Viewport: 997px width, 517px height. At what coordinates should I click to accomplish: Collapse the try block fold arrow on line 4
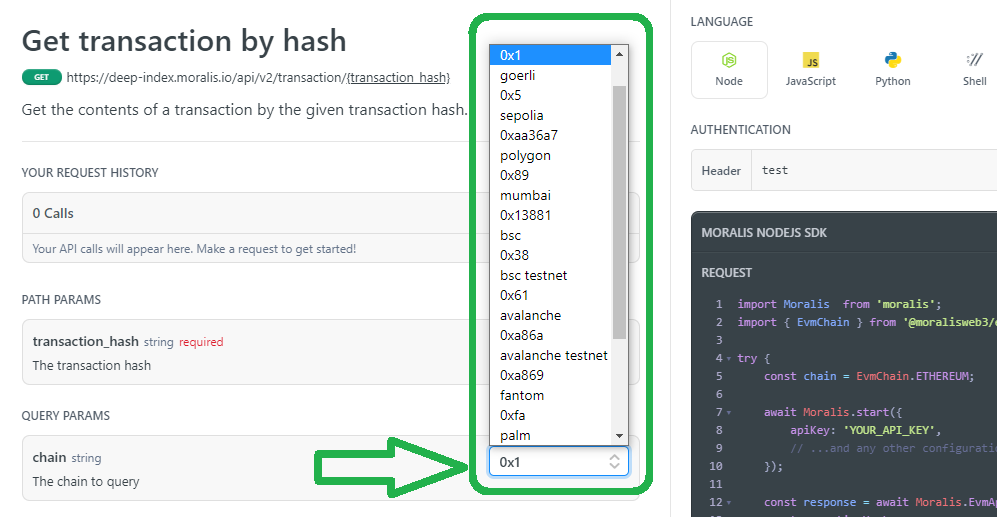pyautogui.click(x=729, y=359)
